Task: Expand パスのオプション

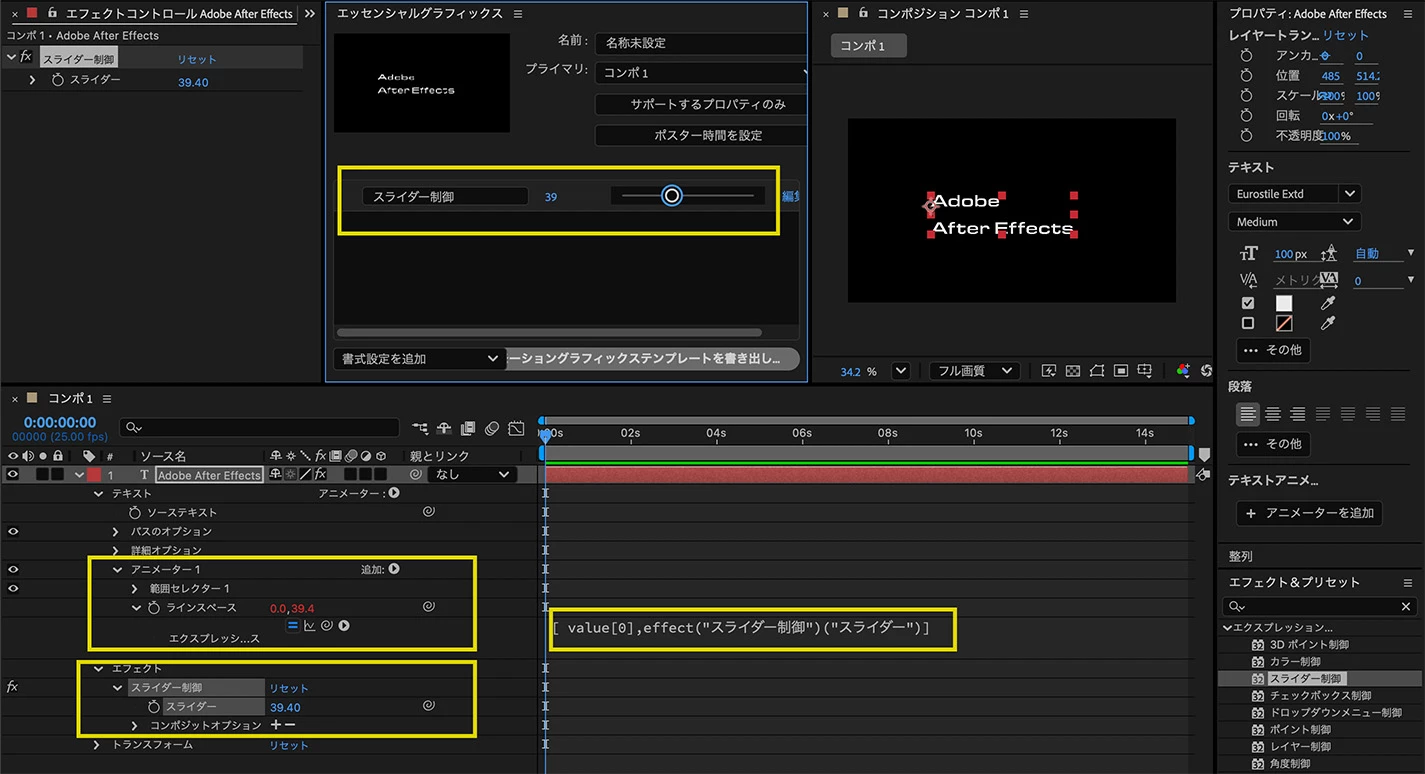Action: (x=116, y=531)
